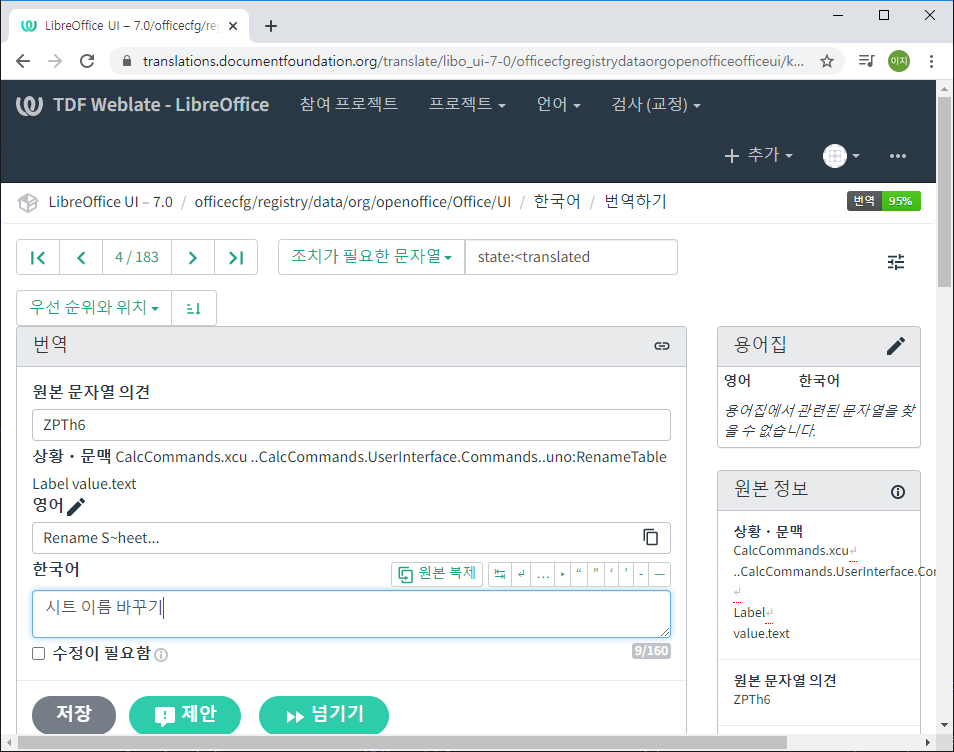Go to next string arrow
This screenshot has height=752, width=954.
coord(193,257)
